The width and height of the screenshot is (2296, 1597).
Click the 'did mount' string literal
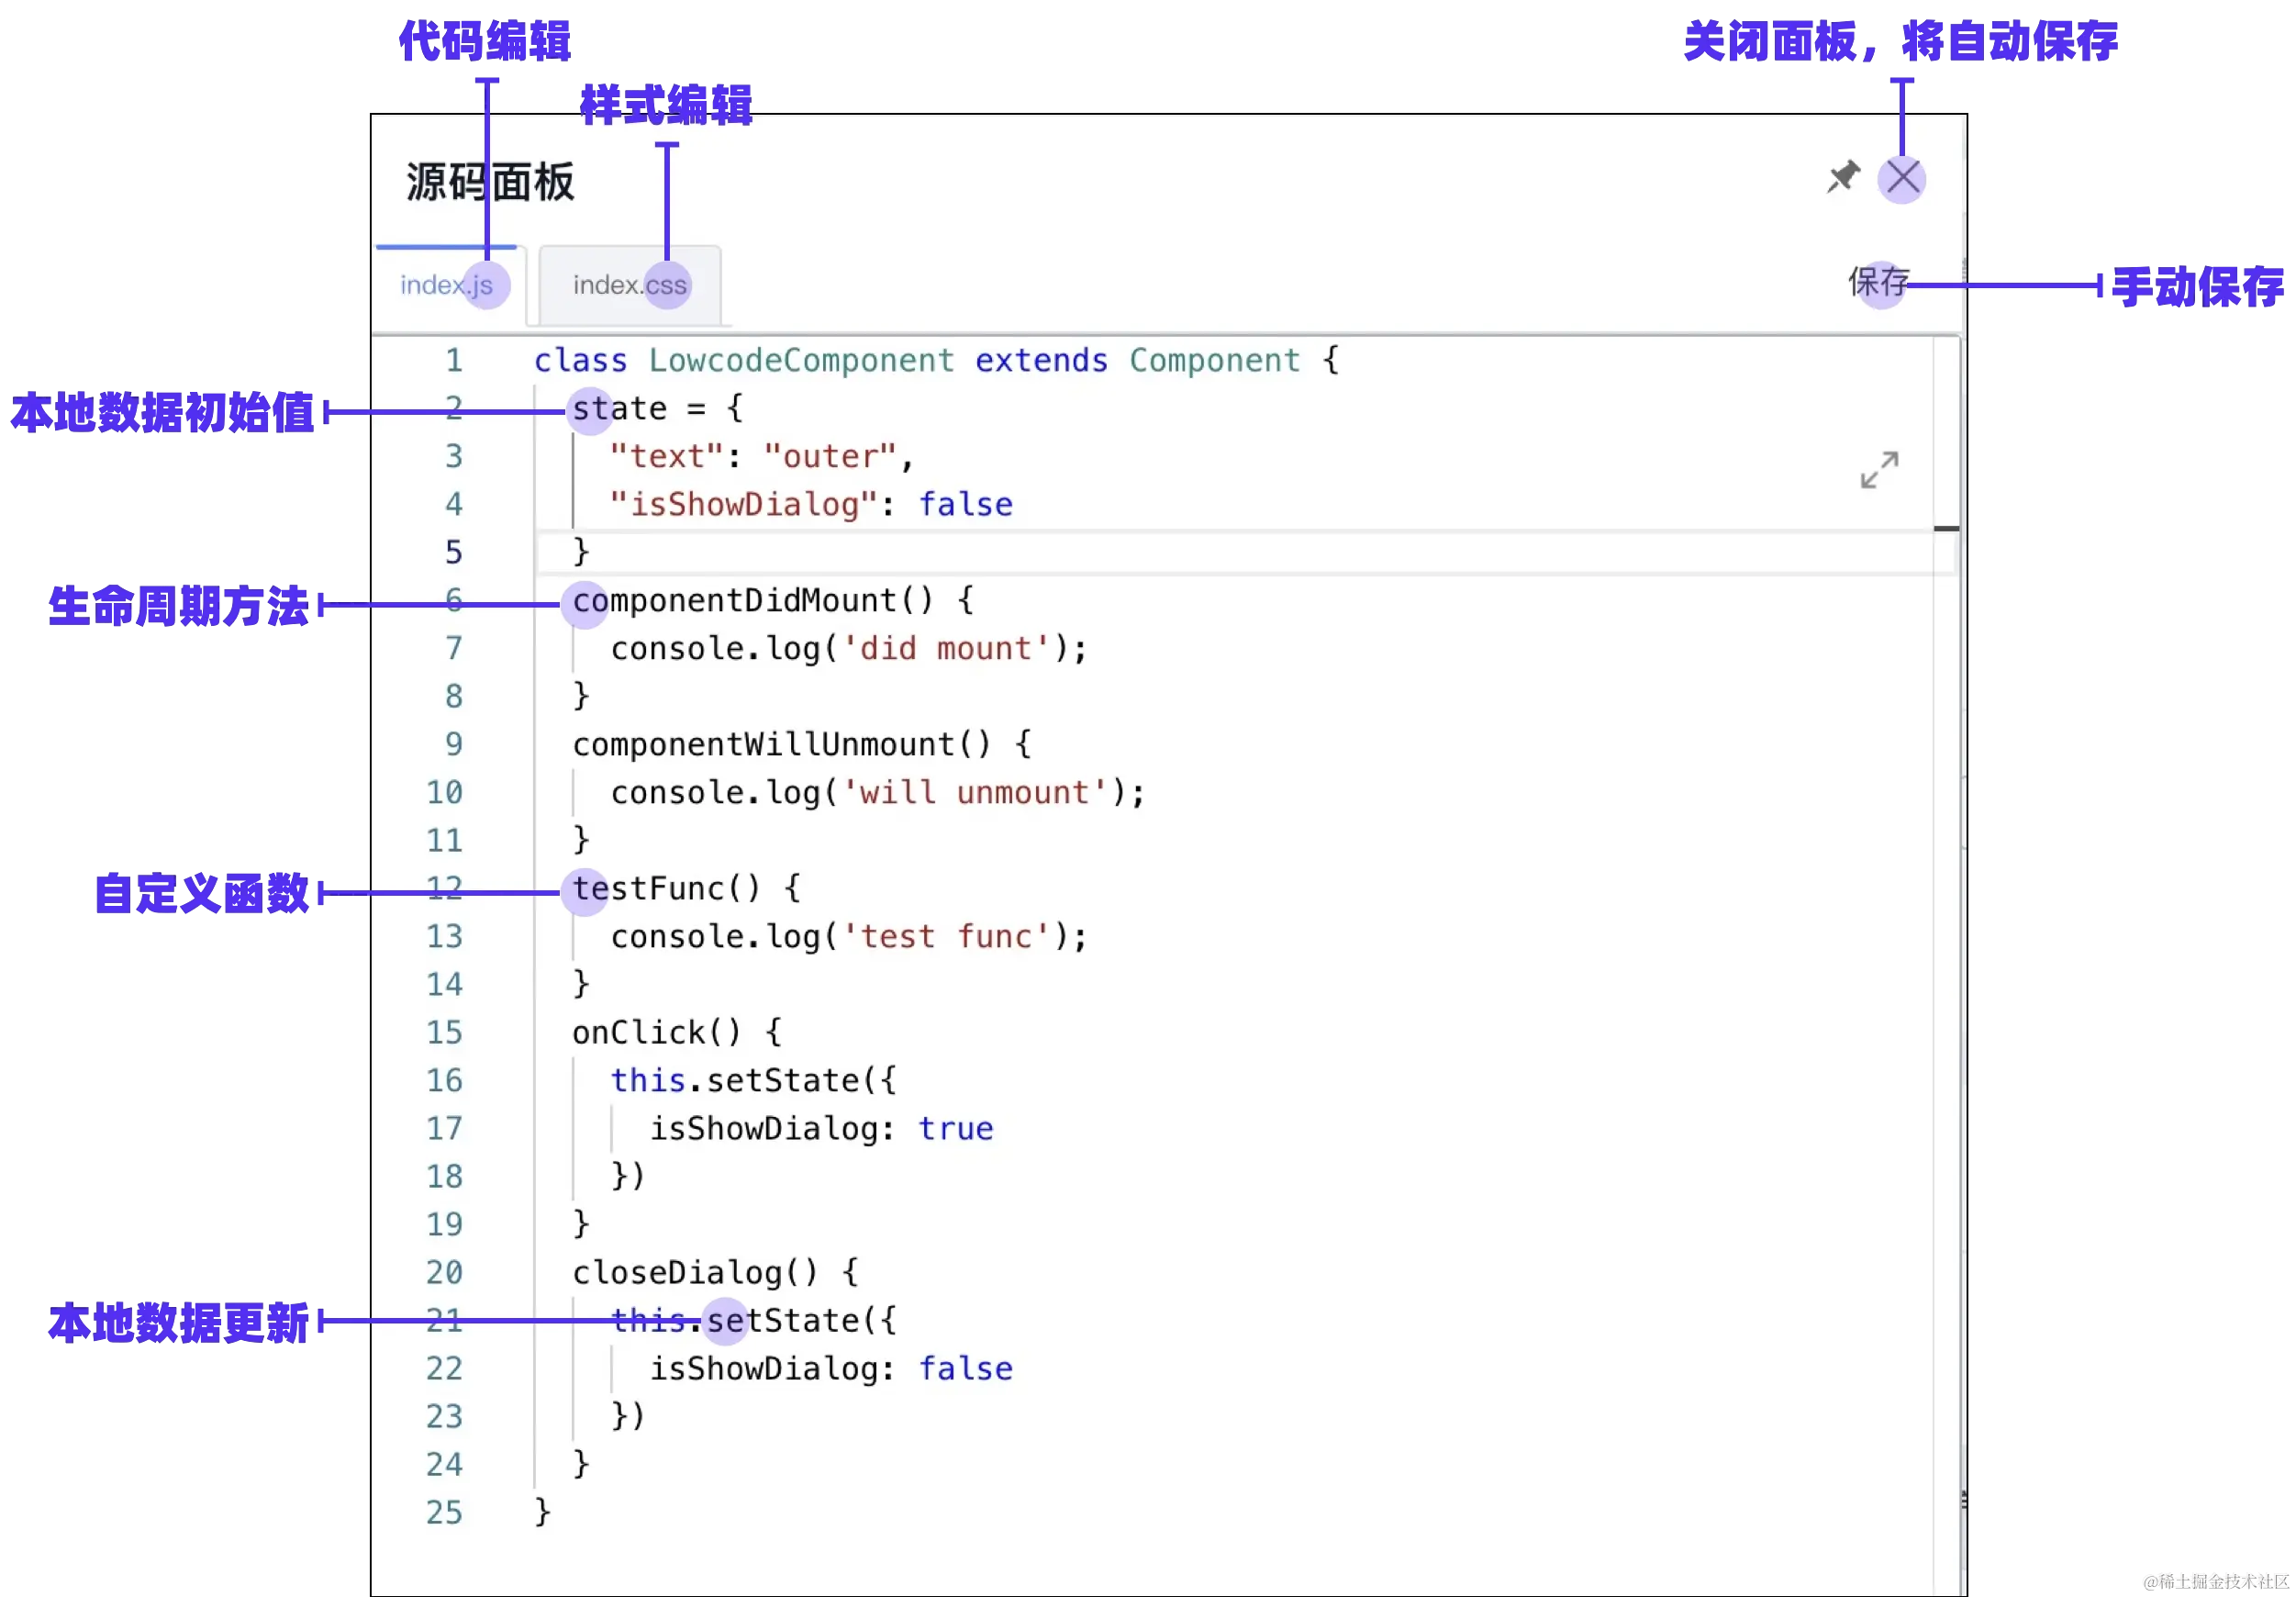pyautogui.click(x=945, y=649)
